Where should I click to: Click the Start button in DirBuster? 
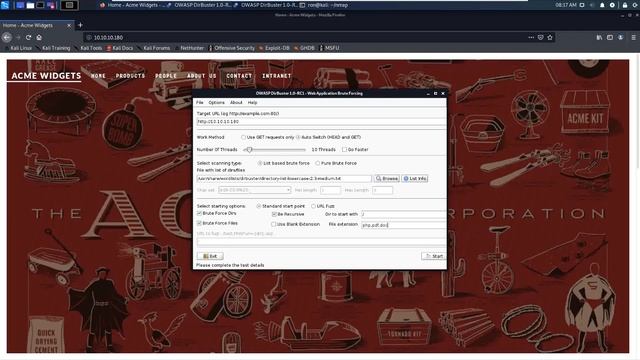click(x=434, y=256)
